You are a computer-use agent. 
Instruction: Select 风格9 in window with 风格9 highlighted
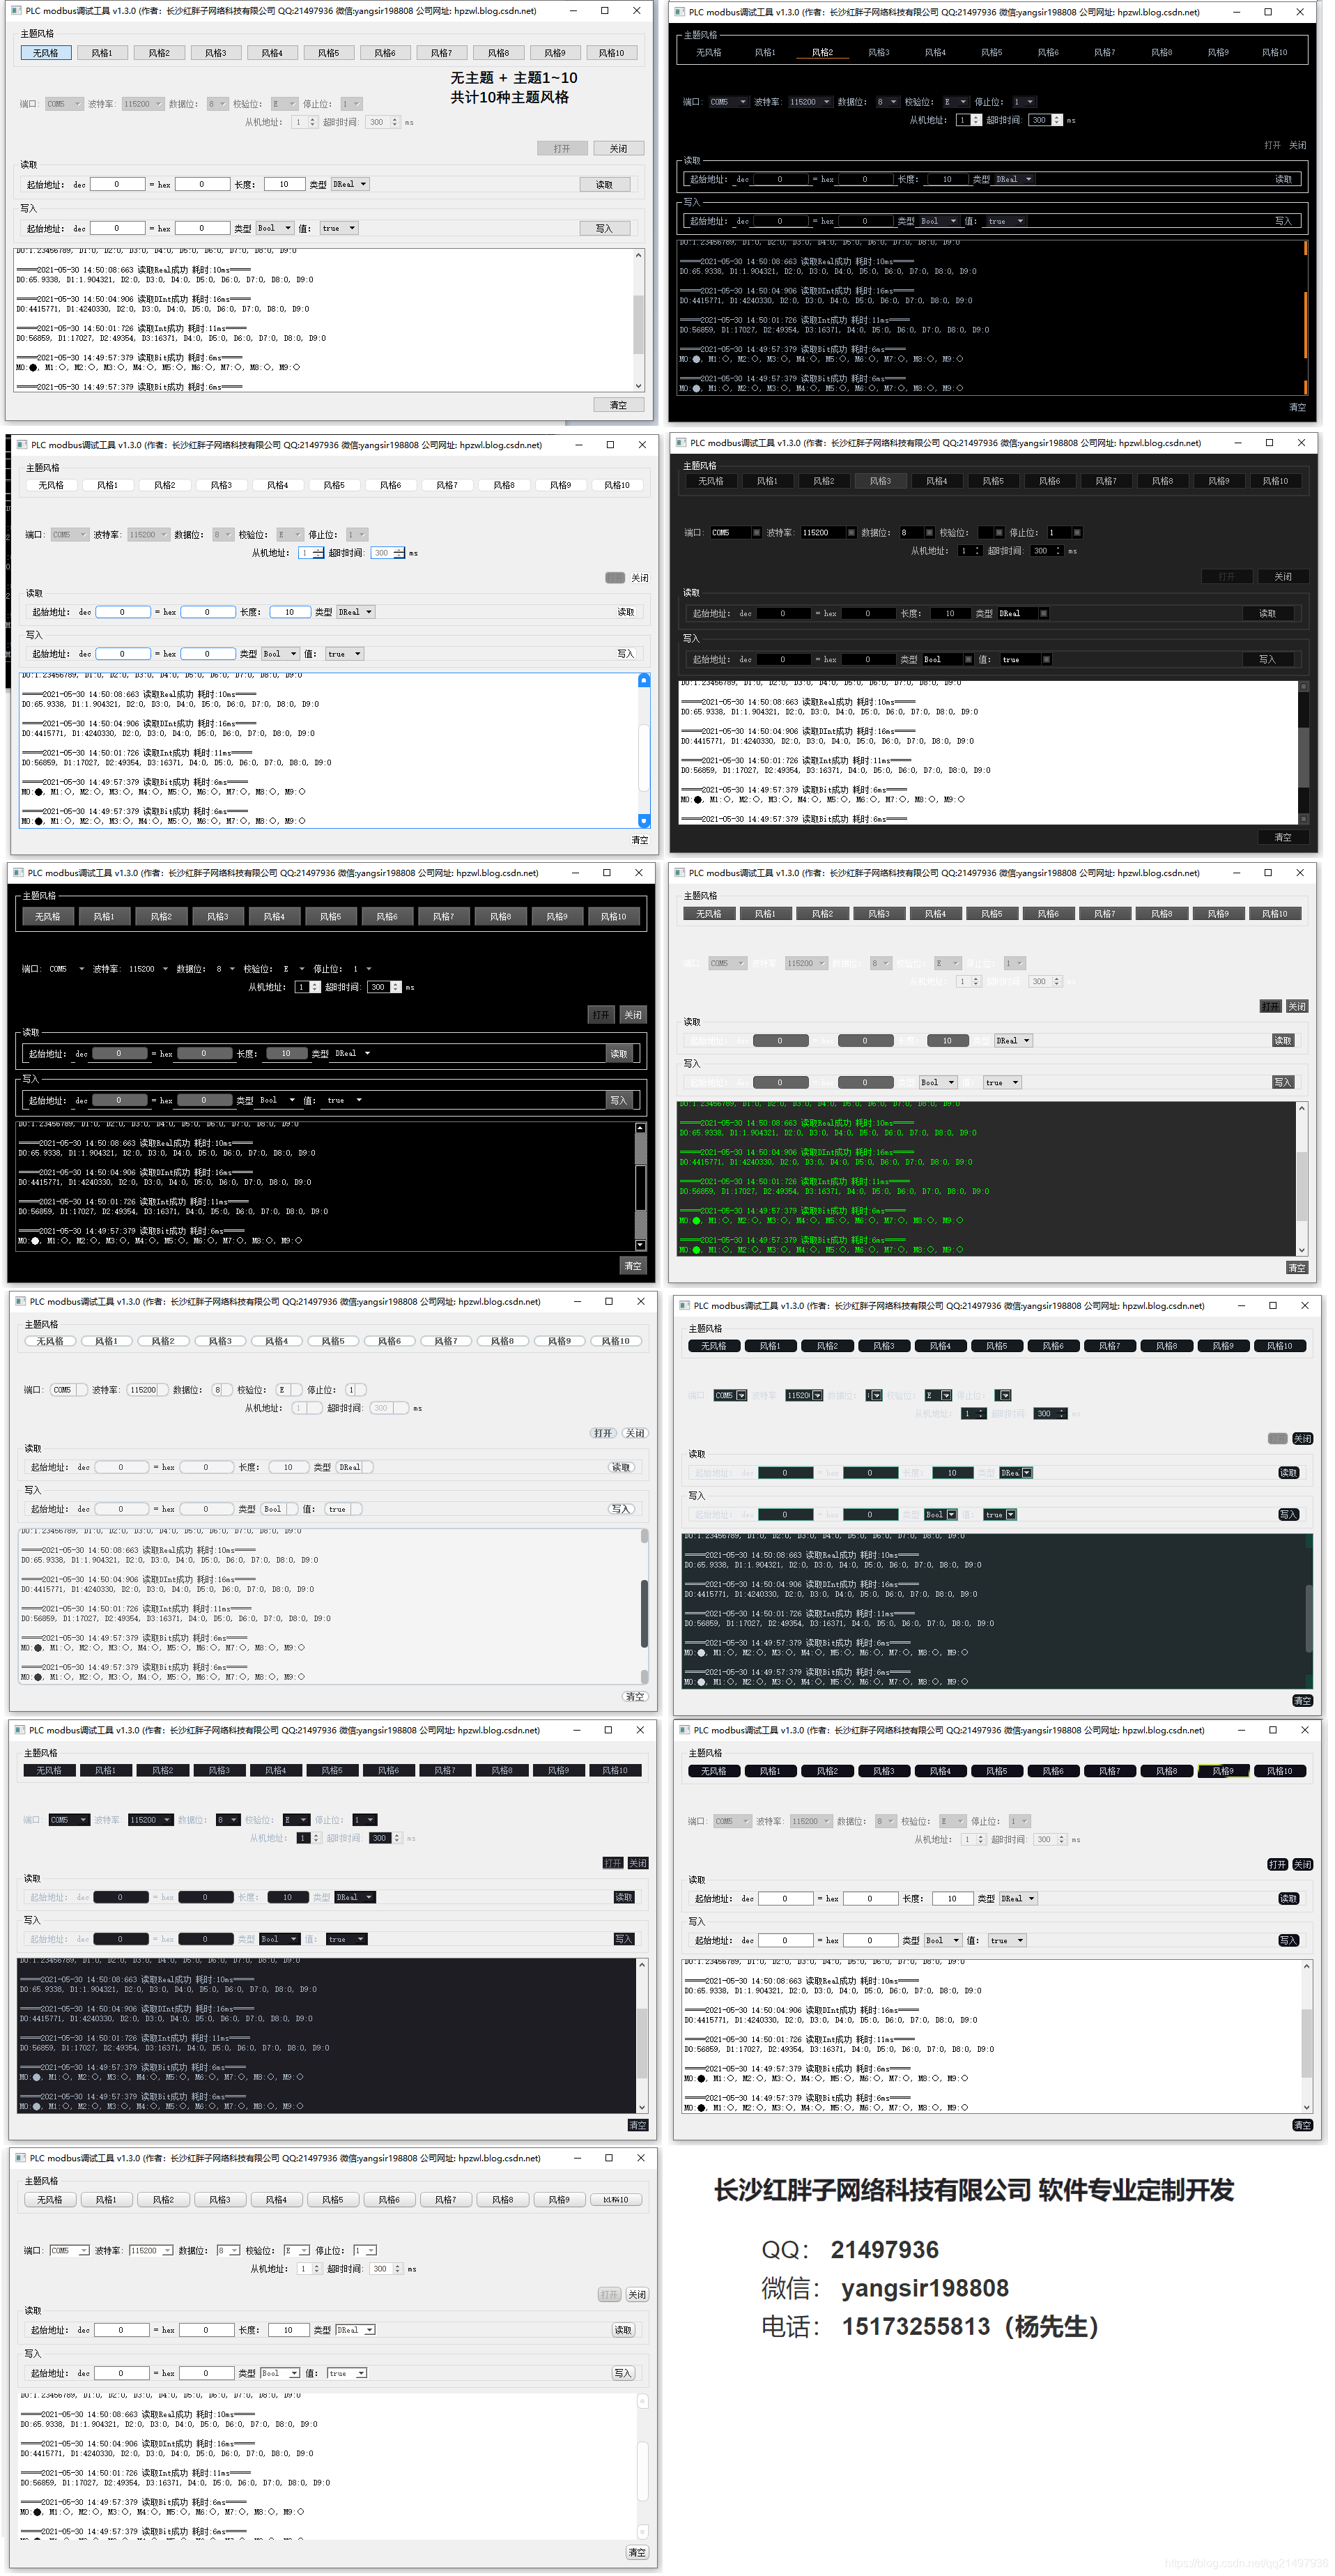(1223, 1771)
